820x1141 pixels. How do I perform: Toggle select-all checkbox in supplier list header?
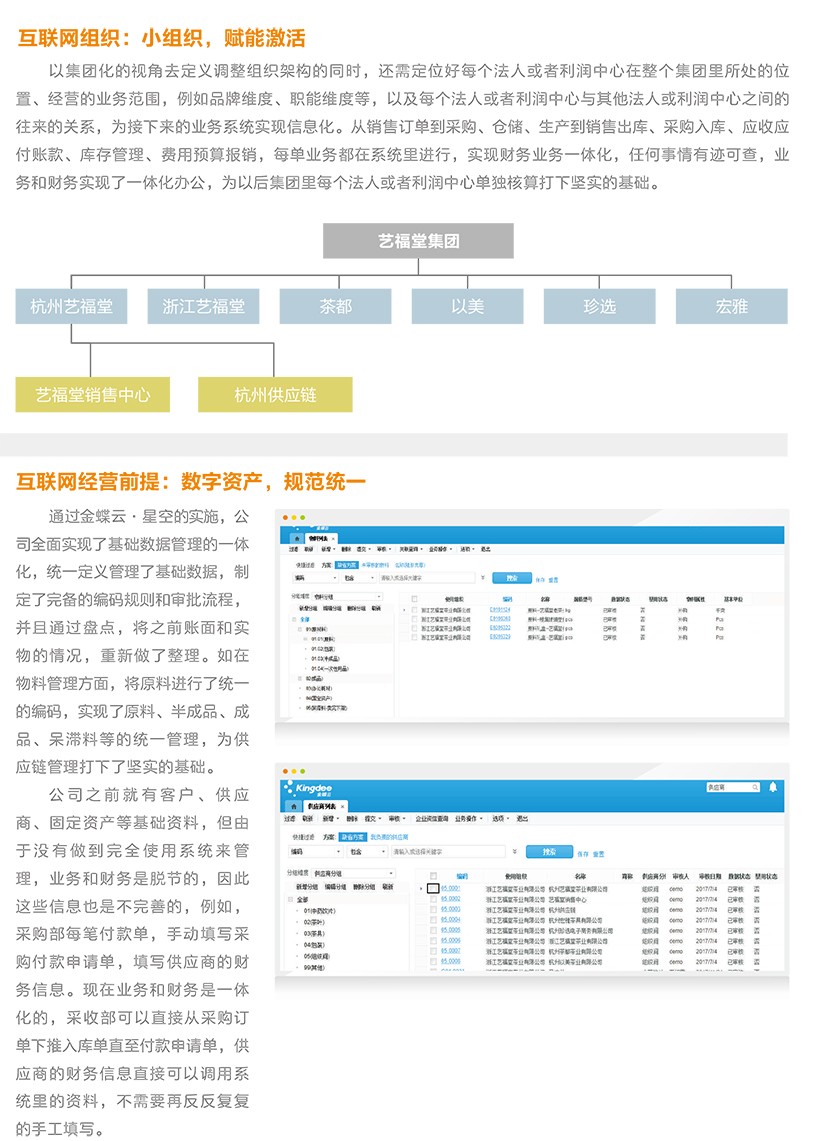(433, 876)
